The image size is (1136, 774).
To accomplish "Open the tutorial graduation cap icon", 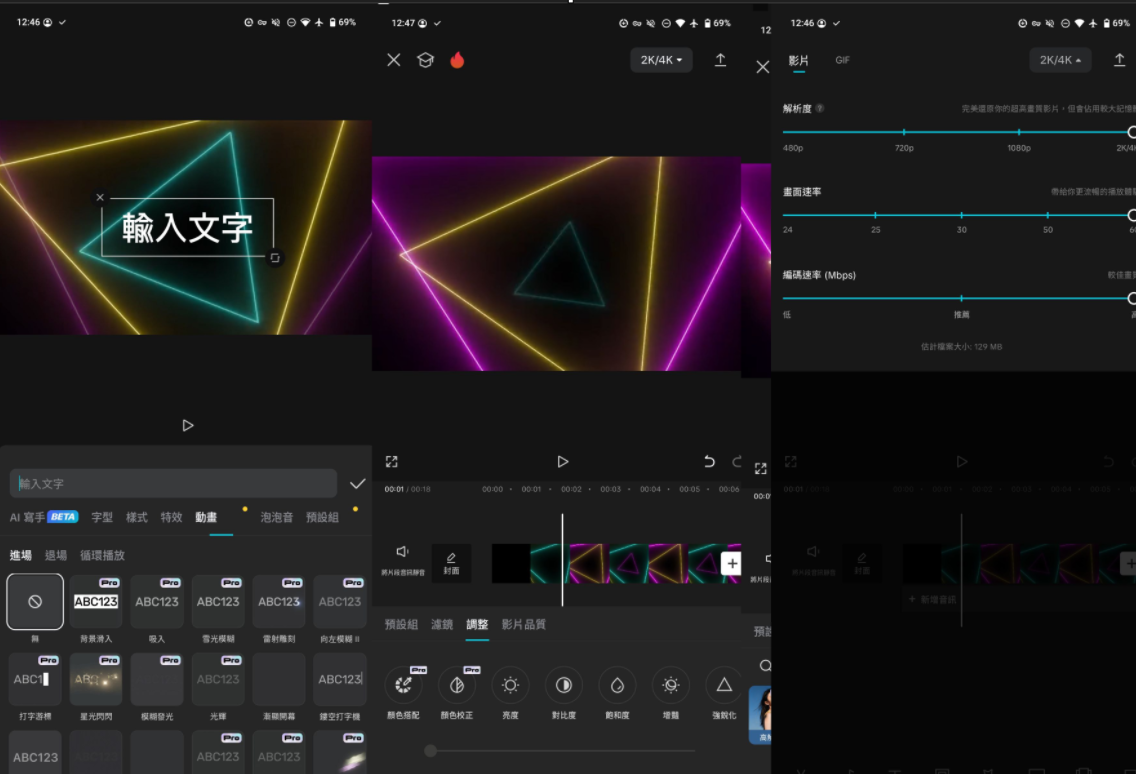I will click(425, 60).
